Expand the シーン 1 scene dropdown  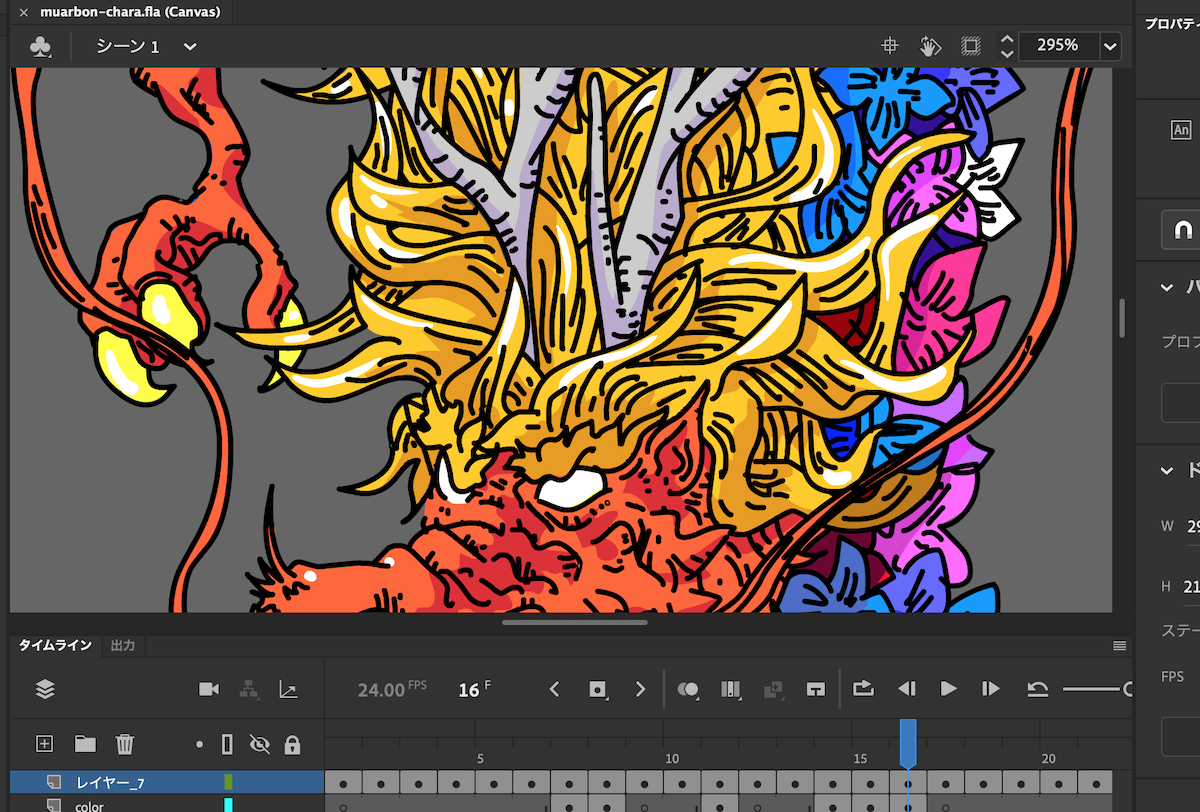pyautogui.click(x=190, y=46)
